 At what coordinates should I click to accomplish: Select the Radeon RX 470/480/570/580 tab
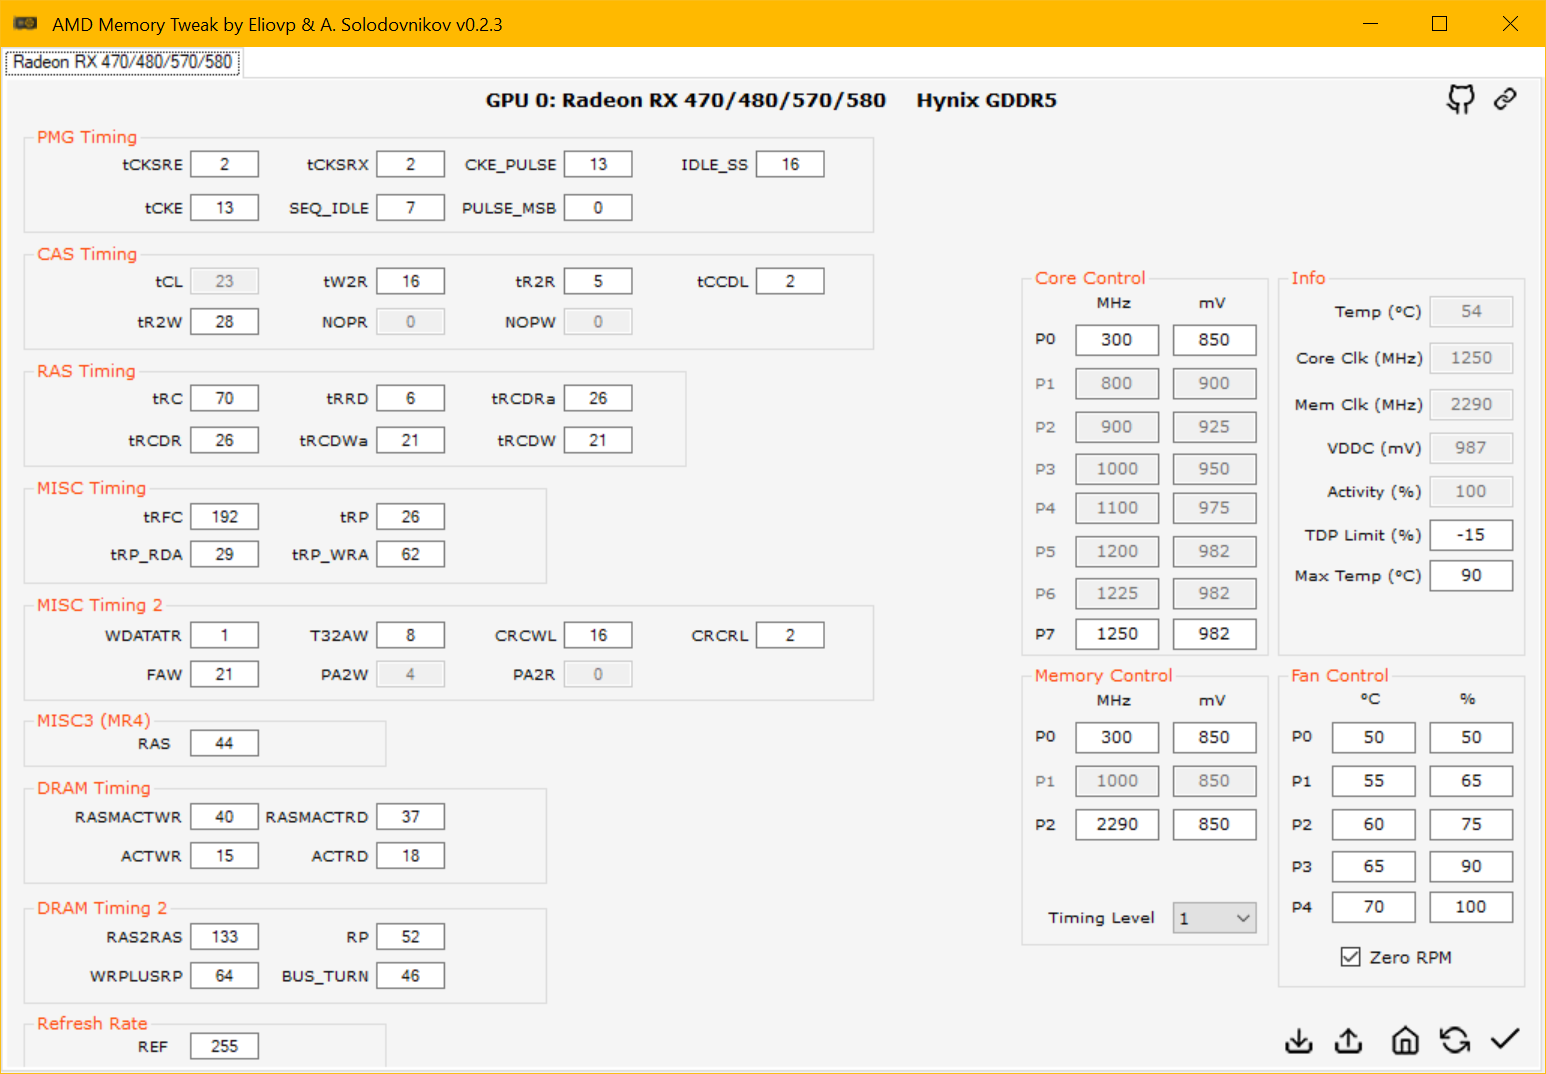pyautogui.click(x=123, y=62)
